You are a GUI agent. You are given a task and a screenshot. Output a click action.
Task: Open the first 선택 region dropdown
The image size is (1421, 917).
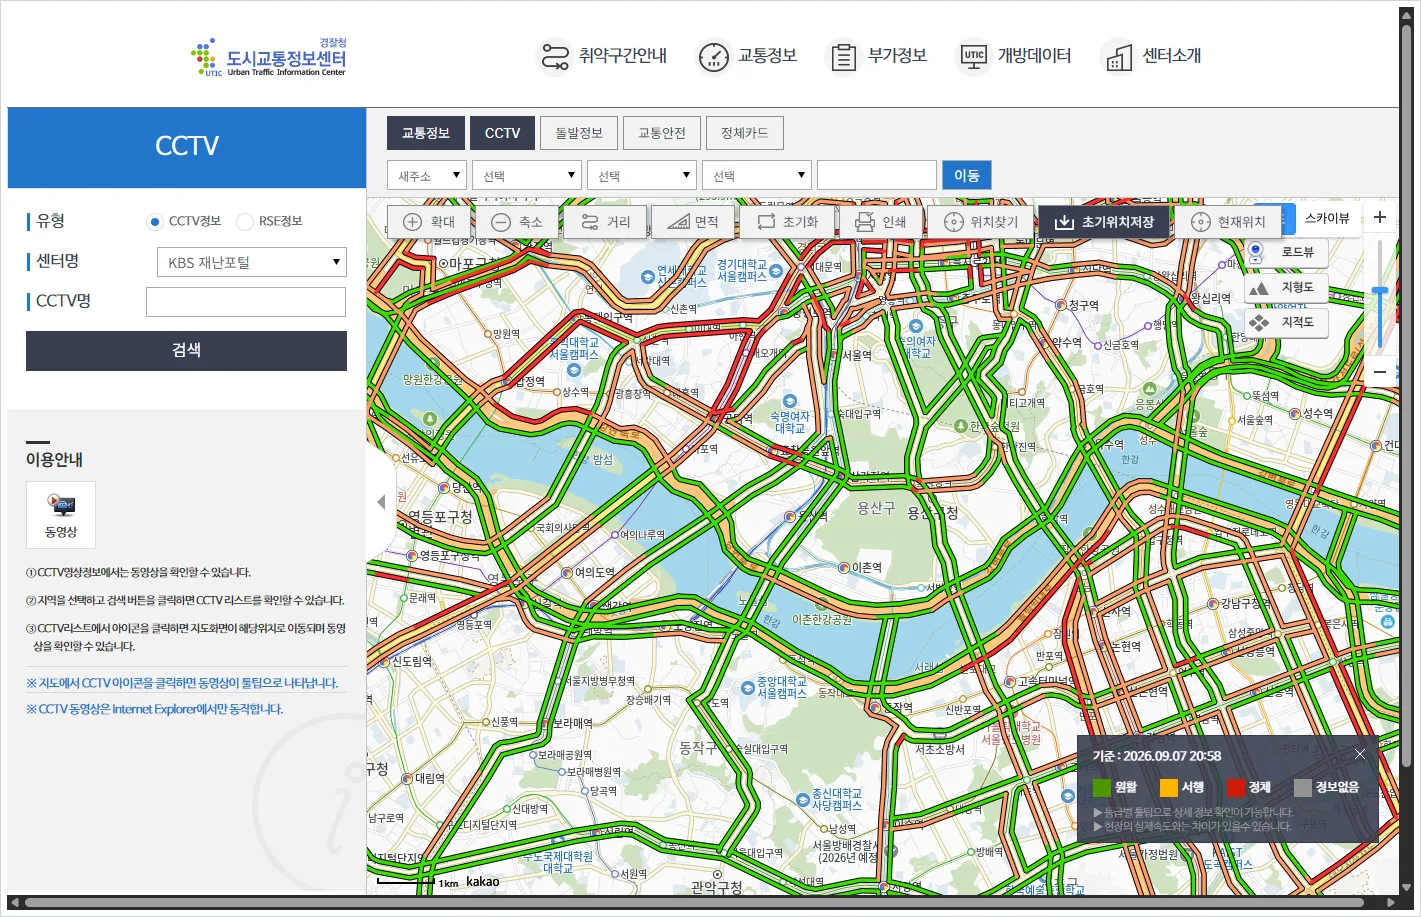(527, 175)
